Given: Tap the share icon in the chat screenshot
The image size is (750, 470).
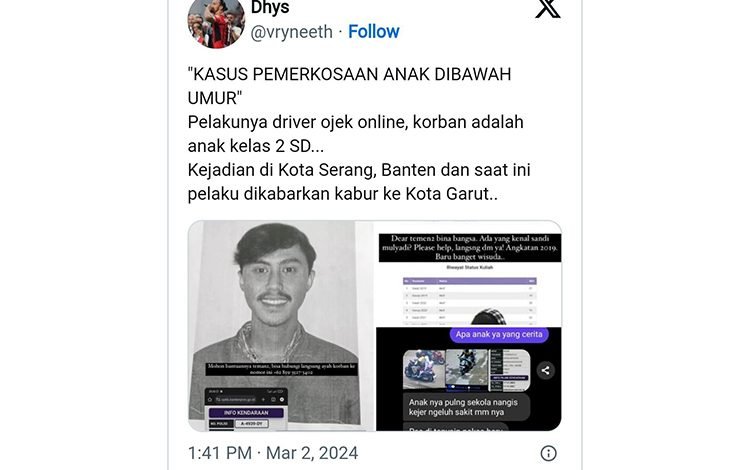Looking at the screenshot, I should [x=545, y=370].
